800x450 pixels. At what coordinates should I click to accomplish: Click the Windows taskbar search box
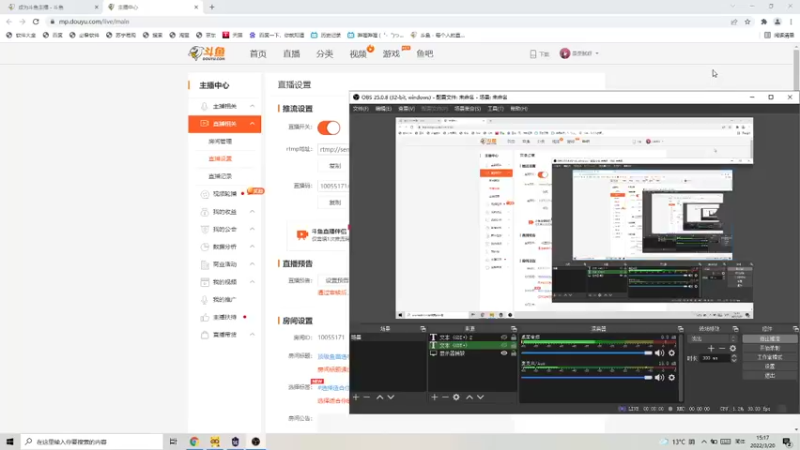click(x=92, y=441)
